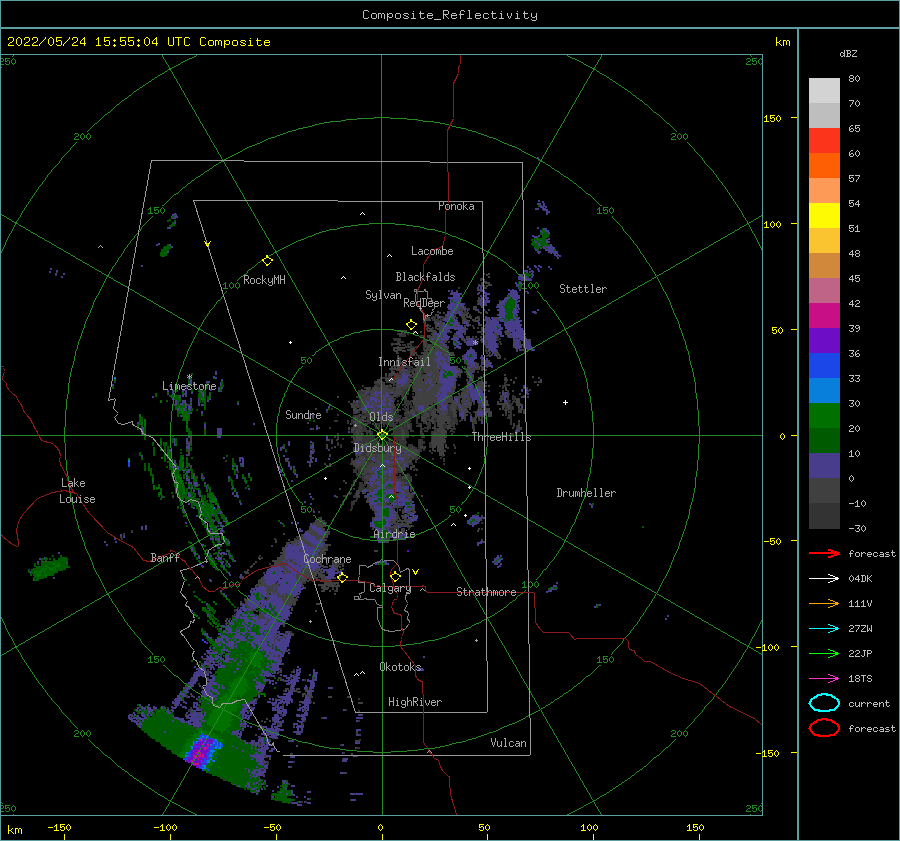Pick the red 60-65 dBZ swatch
Screen dimensions: 900x841
click(824, 141)
